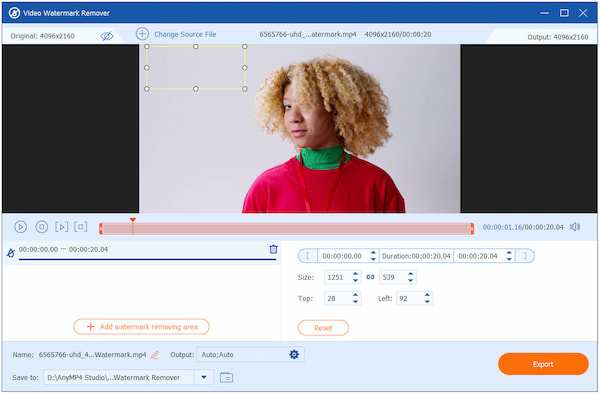Decrease width size with down arrow
The width and height of the screenshot is (600, 394).
pyautogui.click(x=355, y=281)
